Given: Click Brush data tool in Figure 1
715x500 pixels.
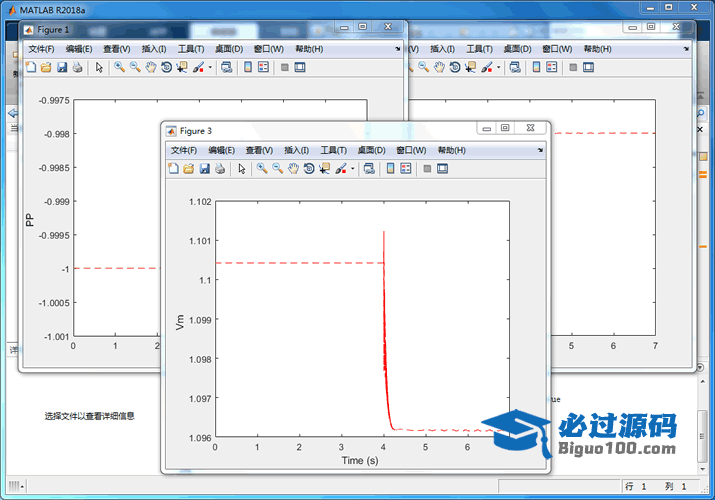Looking at the screenshot, I should click(x=198, y=67).
